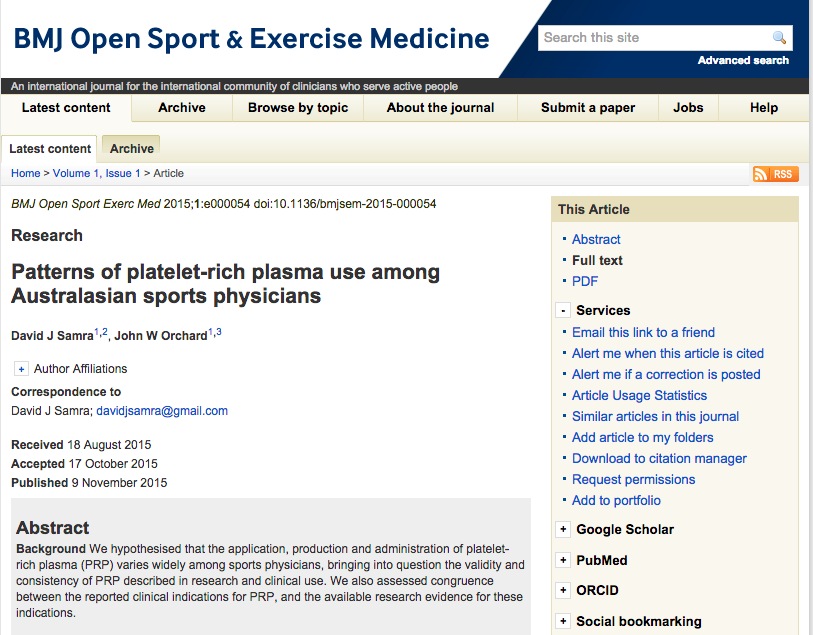Click Add article to my folders
Viewport: 813px width, 635px height.
tap(642, 438)
